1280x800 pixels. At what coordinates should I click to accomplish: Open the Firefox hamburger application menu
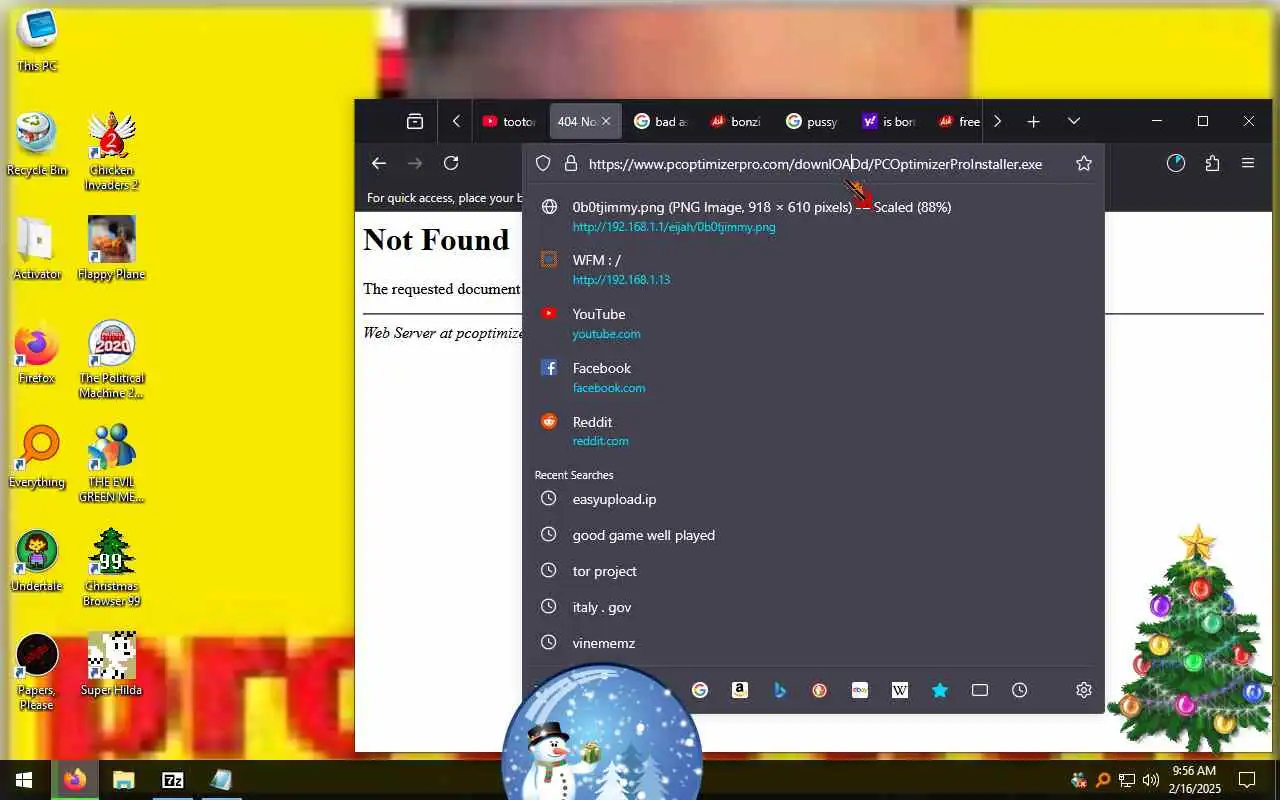tap(1248, 163)
